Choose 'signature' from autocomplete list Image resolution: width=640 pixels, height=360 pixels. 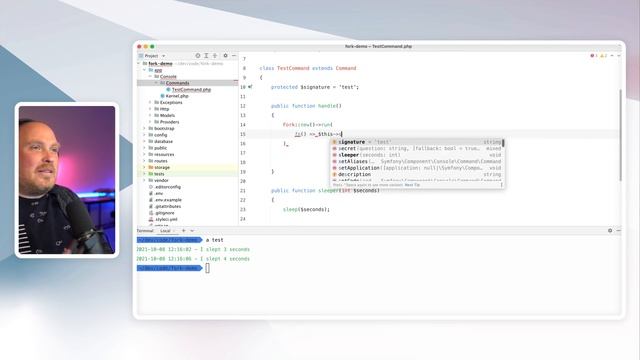click(417, 142)
